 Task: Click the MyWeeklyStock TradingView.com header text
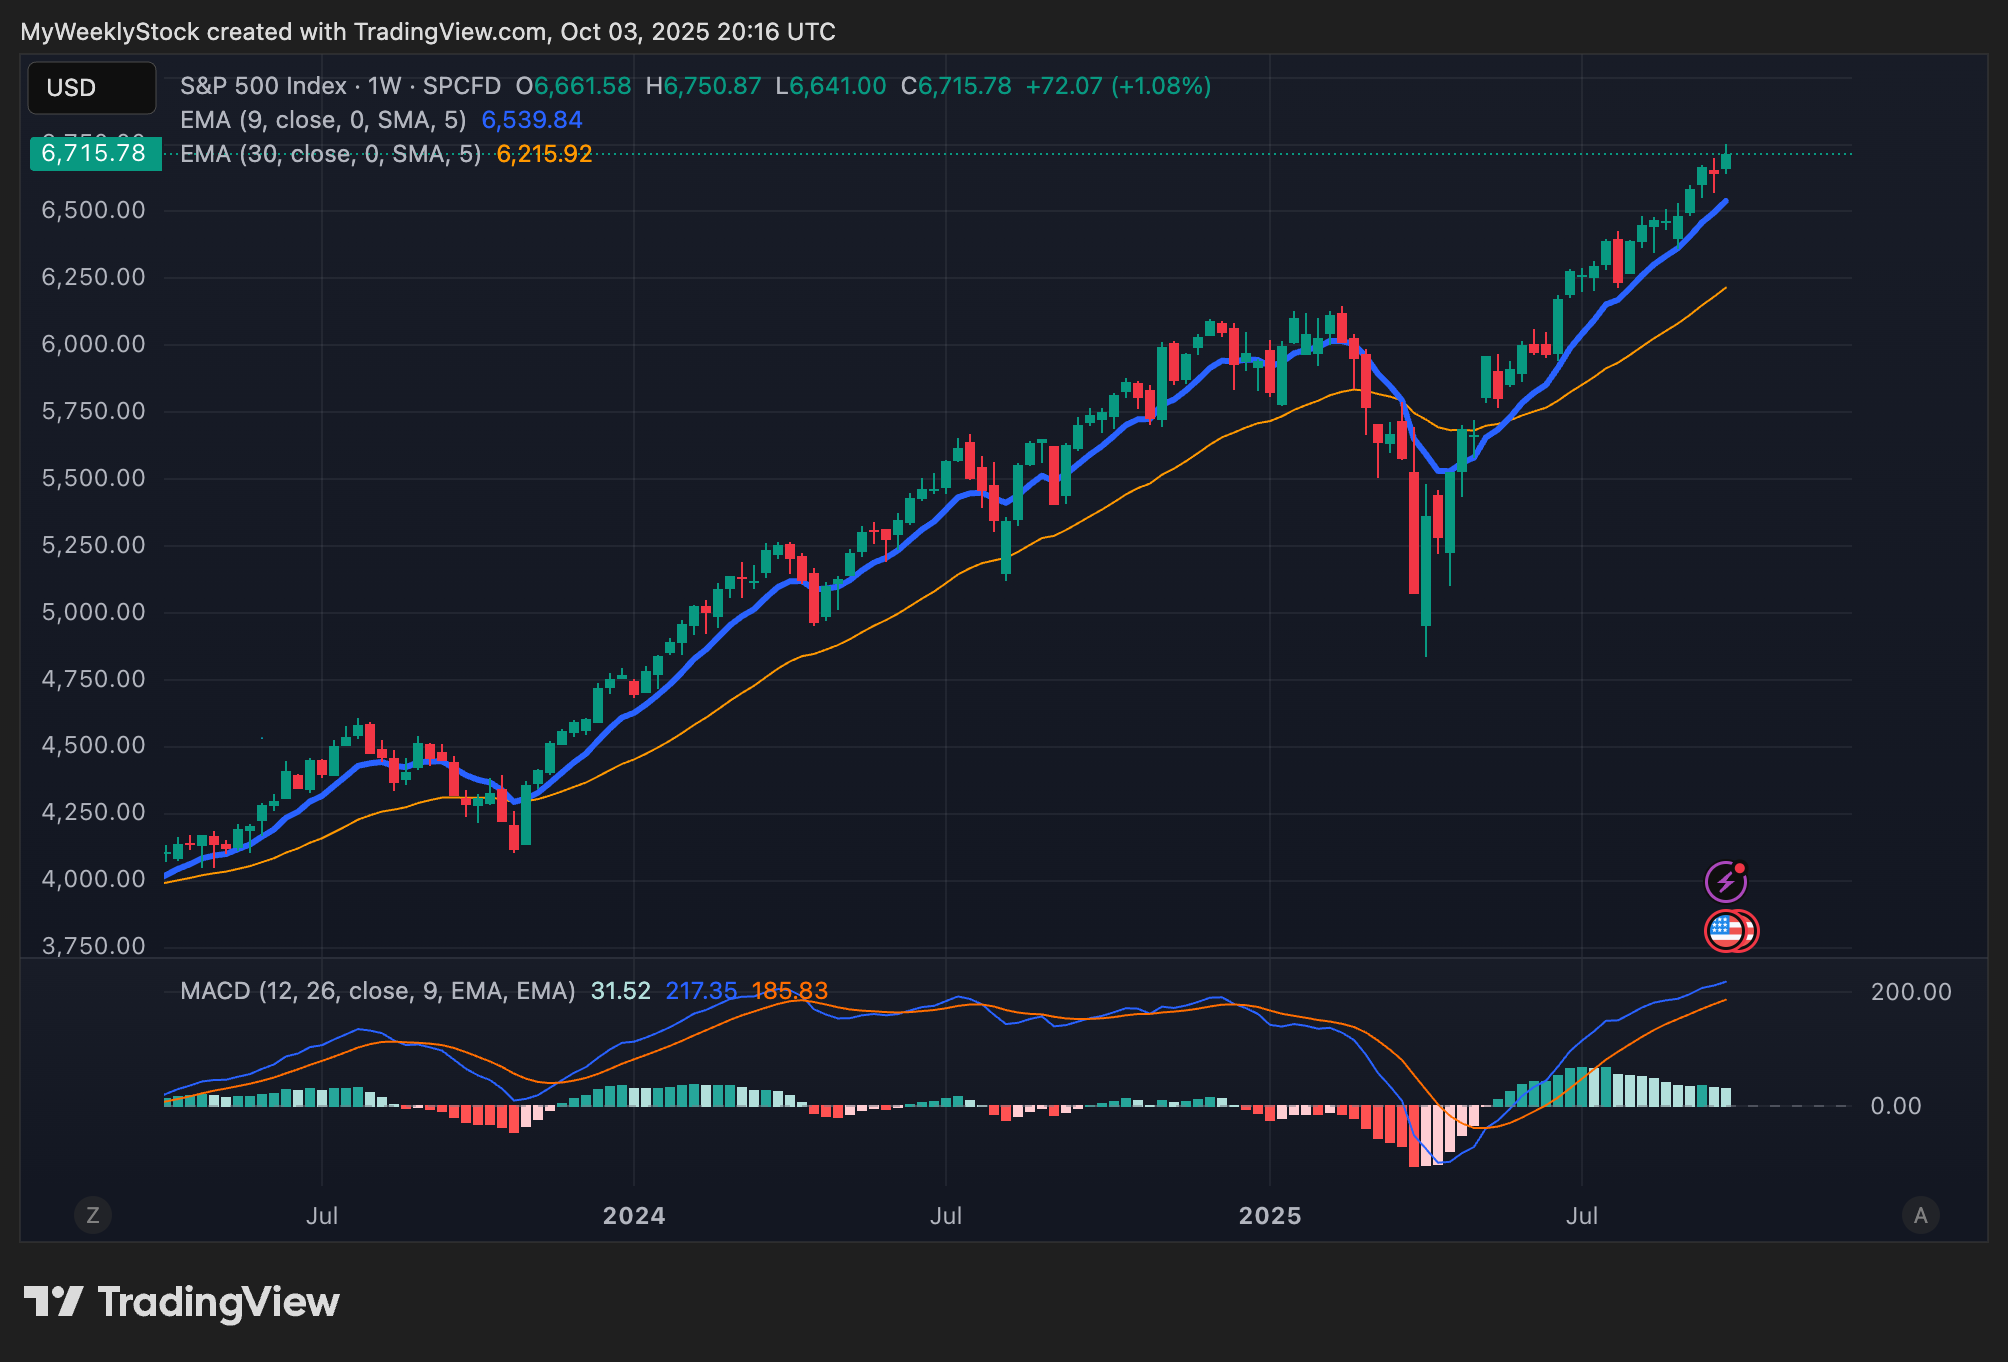(x=428, y=32)
